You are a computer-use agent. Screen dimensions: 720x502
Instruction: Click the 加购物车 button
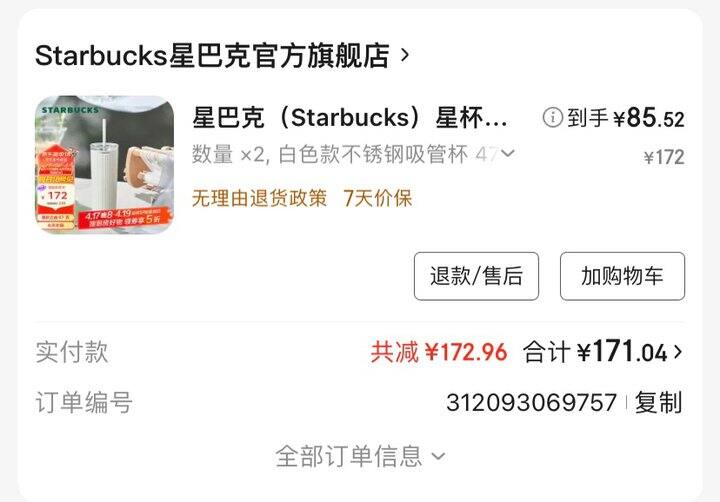[x=622, y=276]
